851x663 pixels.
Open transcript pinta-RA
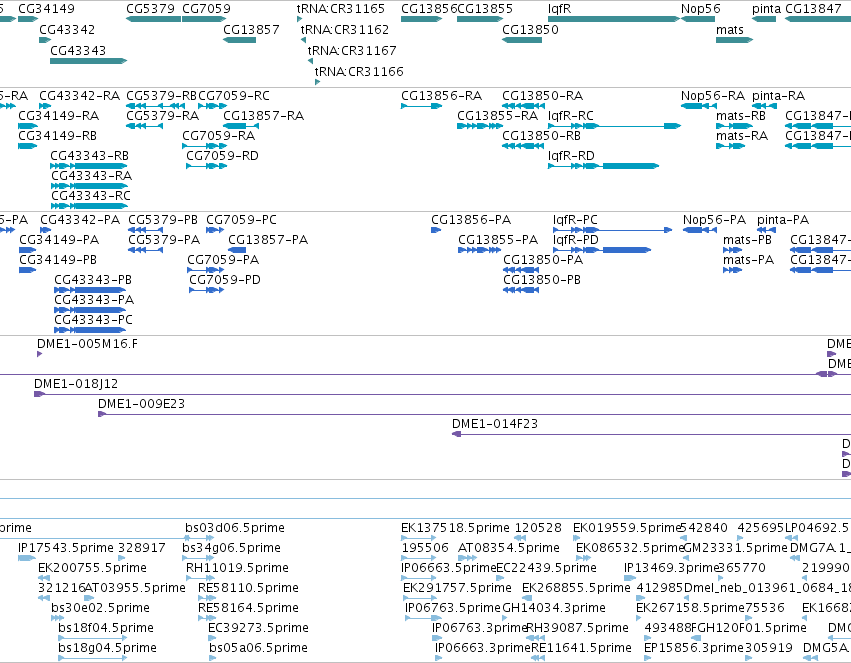(779, 96)
